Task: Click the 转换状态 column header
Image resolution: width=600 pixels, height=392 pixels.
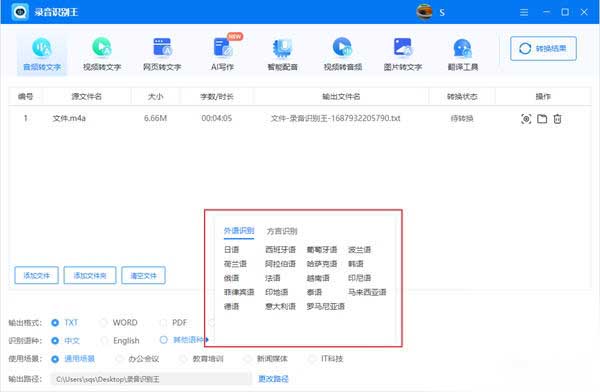Action: click(462, 96)
